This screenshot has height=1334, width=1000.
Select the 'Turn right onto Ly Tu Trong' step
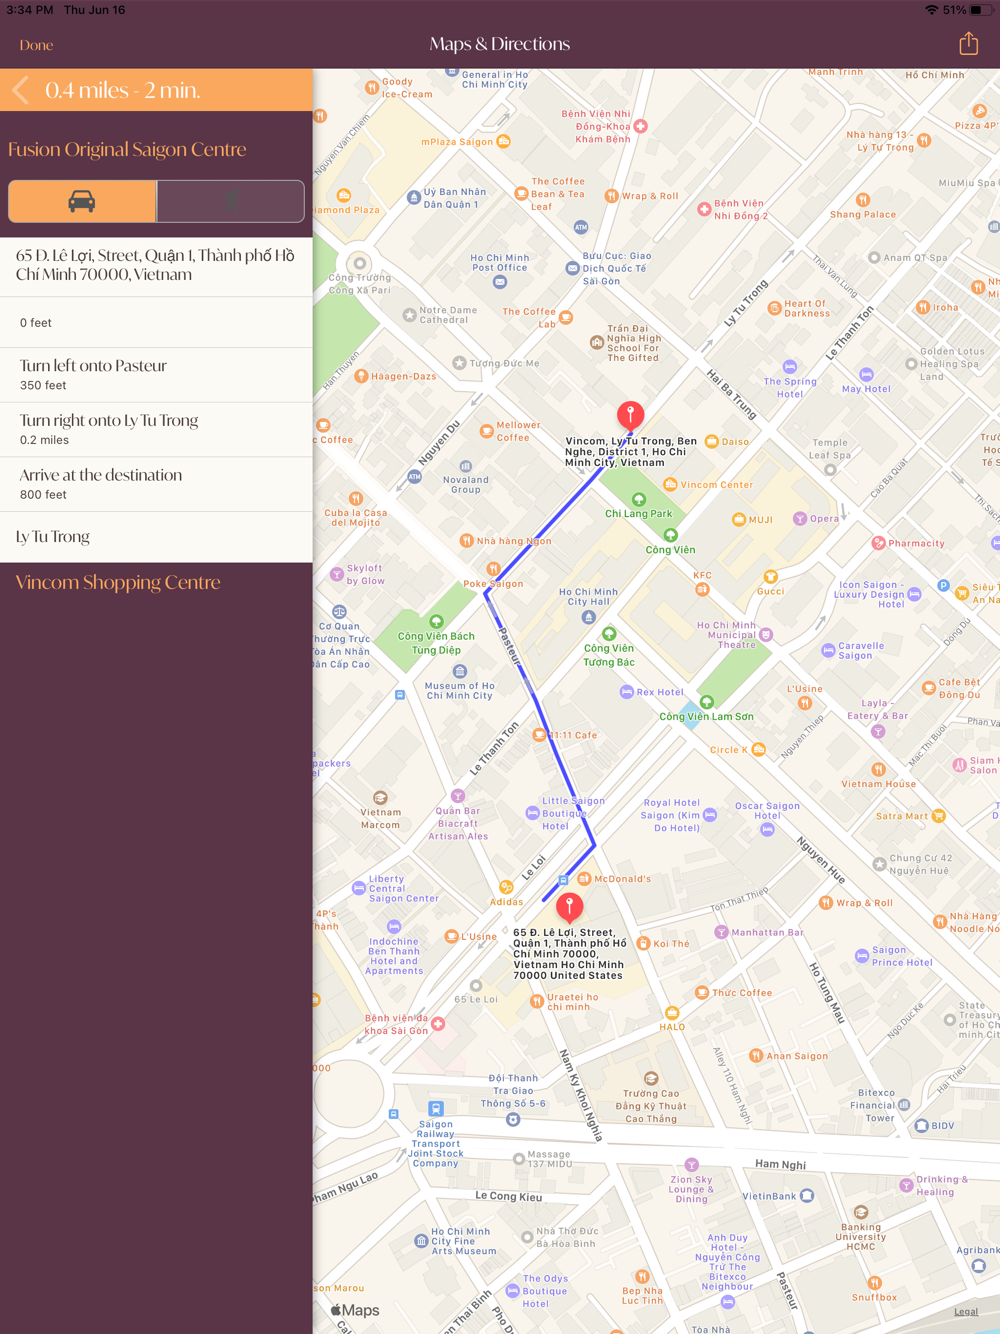(x=156, y=430)
